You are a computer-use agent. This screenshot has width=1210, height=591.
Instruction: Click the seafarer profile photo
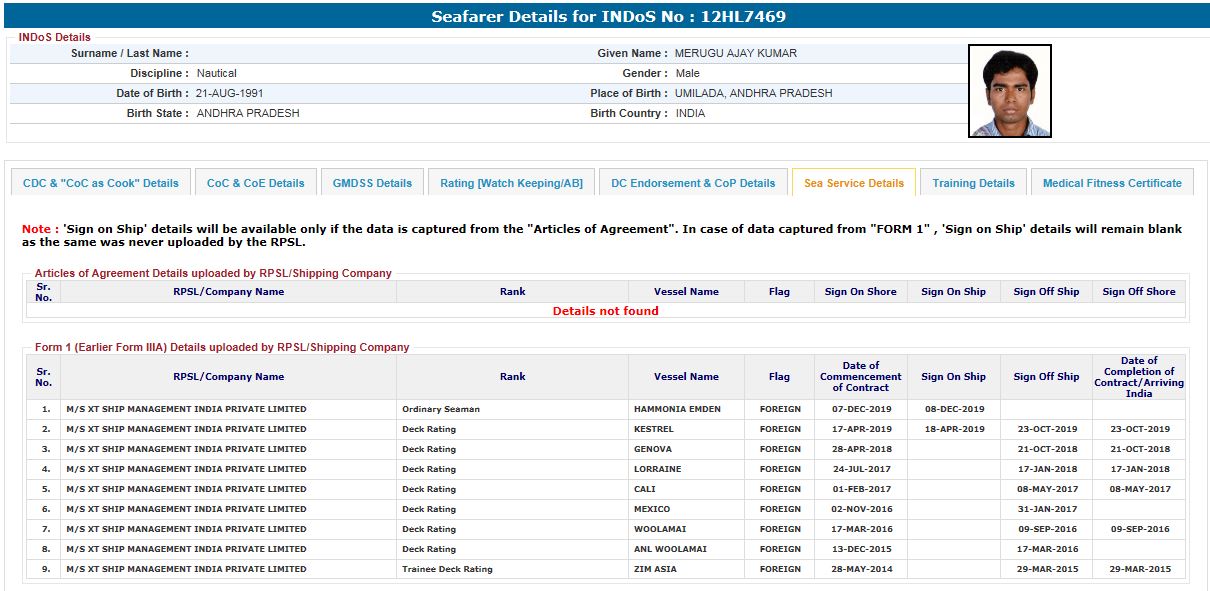coord(1009,91)
